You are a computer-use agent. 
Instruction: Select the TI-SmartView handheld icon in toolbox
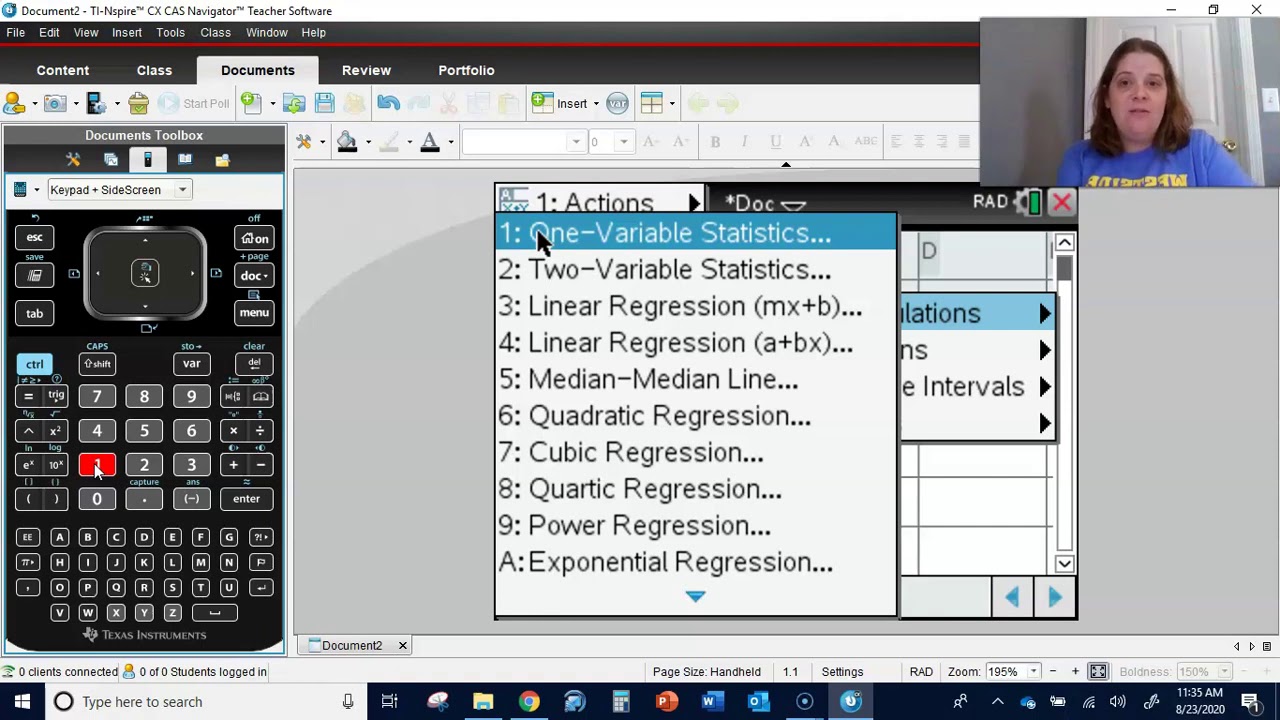point(147,160)
